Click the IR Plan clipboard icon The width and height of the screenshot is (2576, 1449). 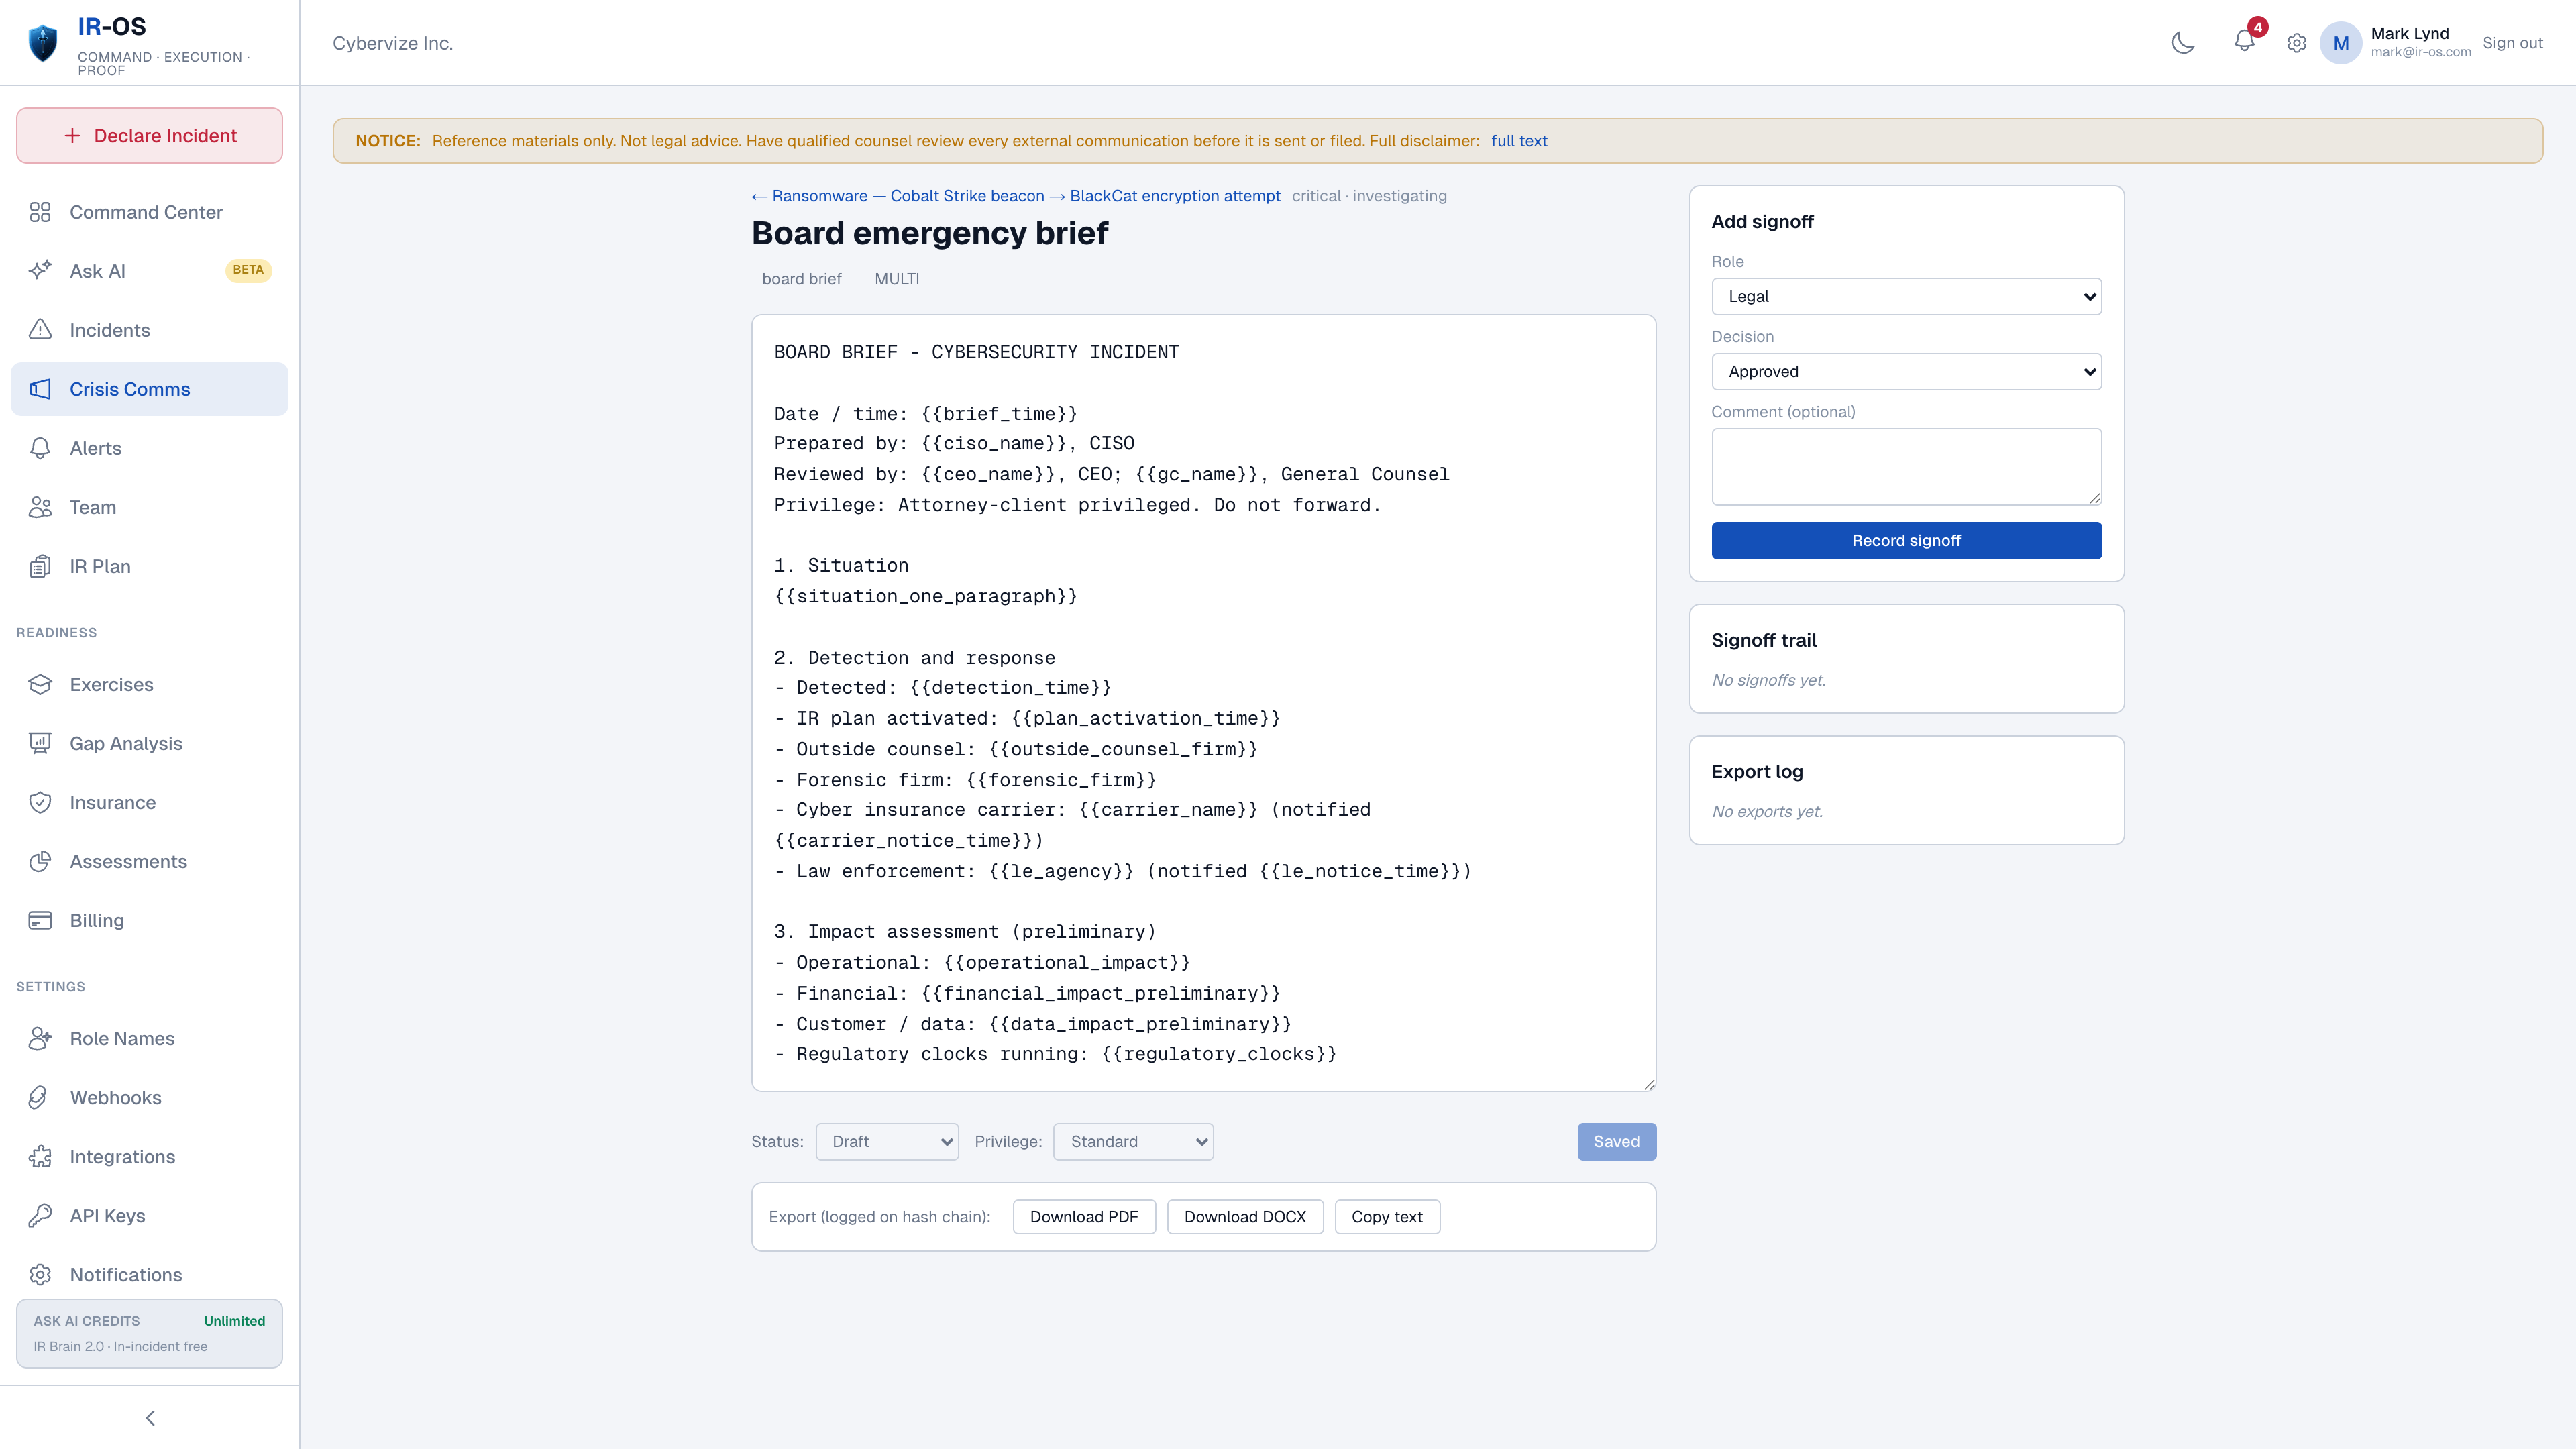(40, 566)
